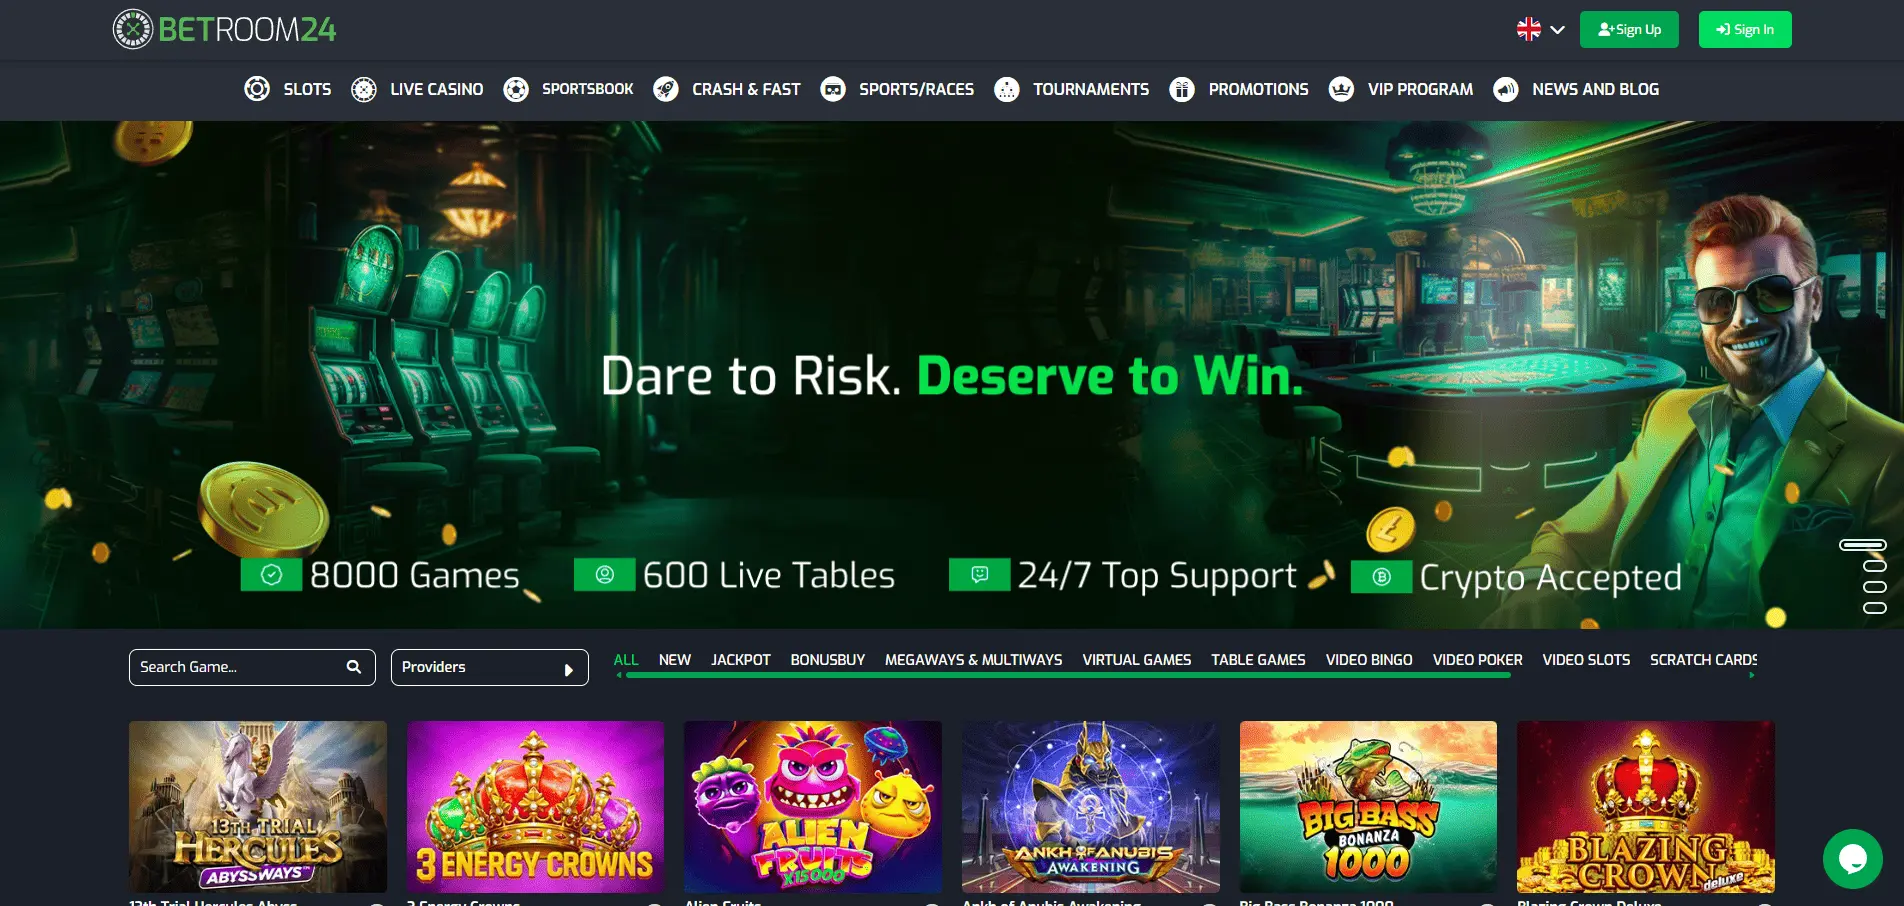Open the language selector with UK flag
This screenshot has height=906, width=1904.
coord(1540,29)
